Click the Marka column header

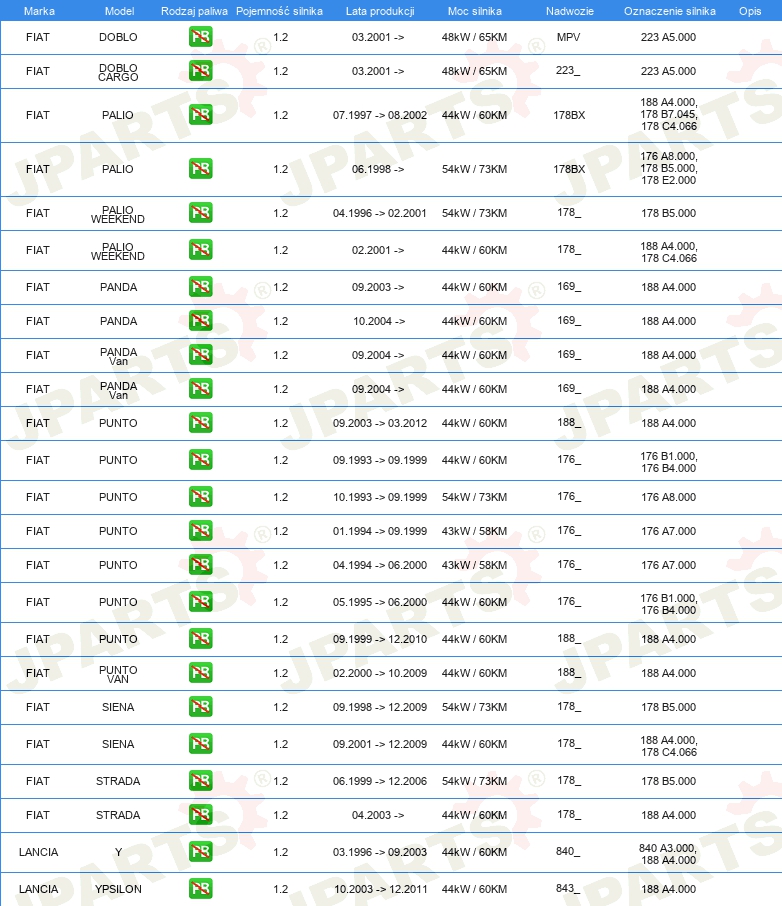pyautogui.click(x=39, y=11)
